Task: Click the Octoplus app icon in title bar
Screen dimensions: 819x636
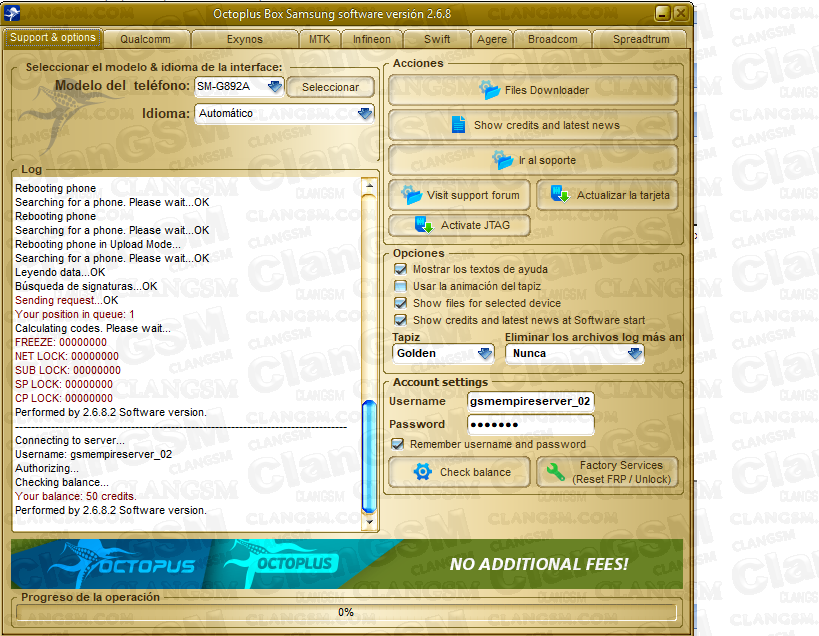Action: tap(11, 13)
